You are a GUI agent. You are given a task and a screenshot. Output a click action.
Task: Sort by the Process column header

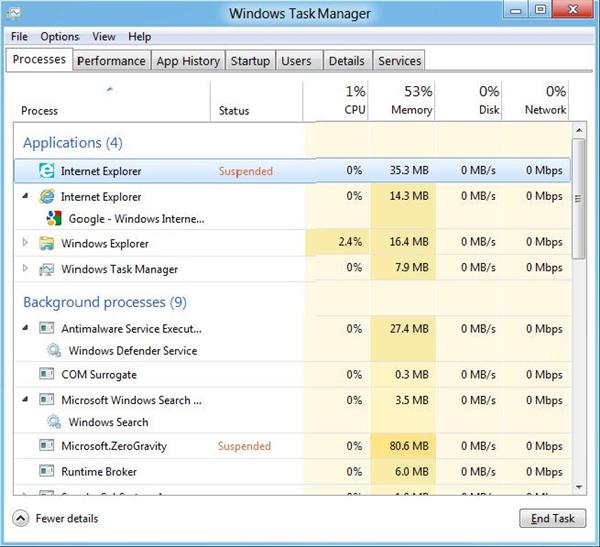click(x=111, y=101)
